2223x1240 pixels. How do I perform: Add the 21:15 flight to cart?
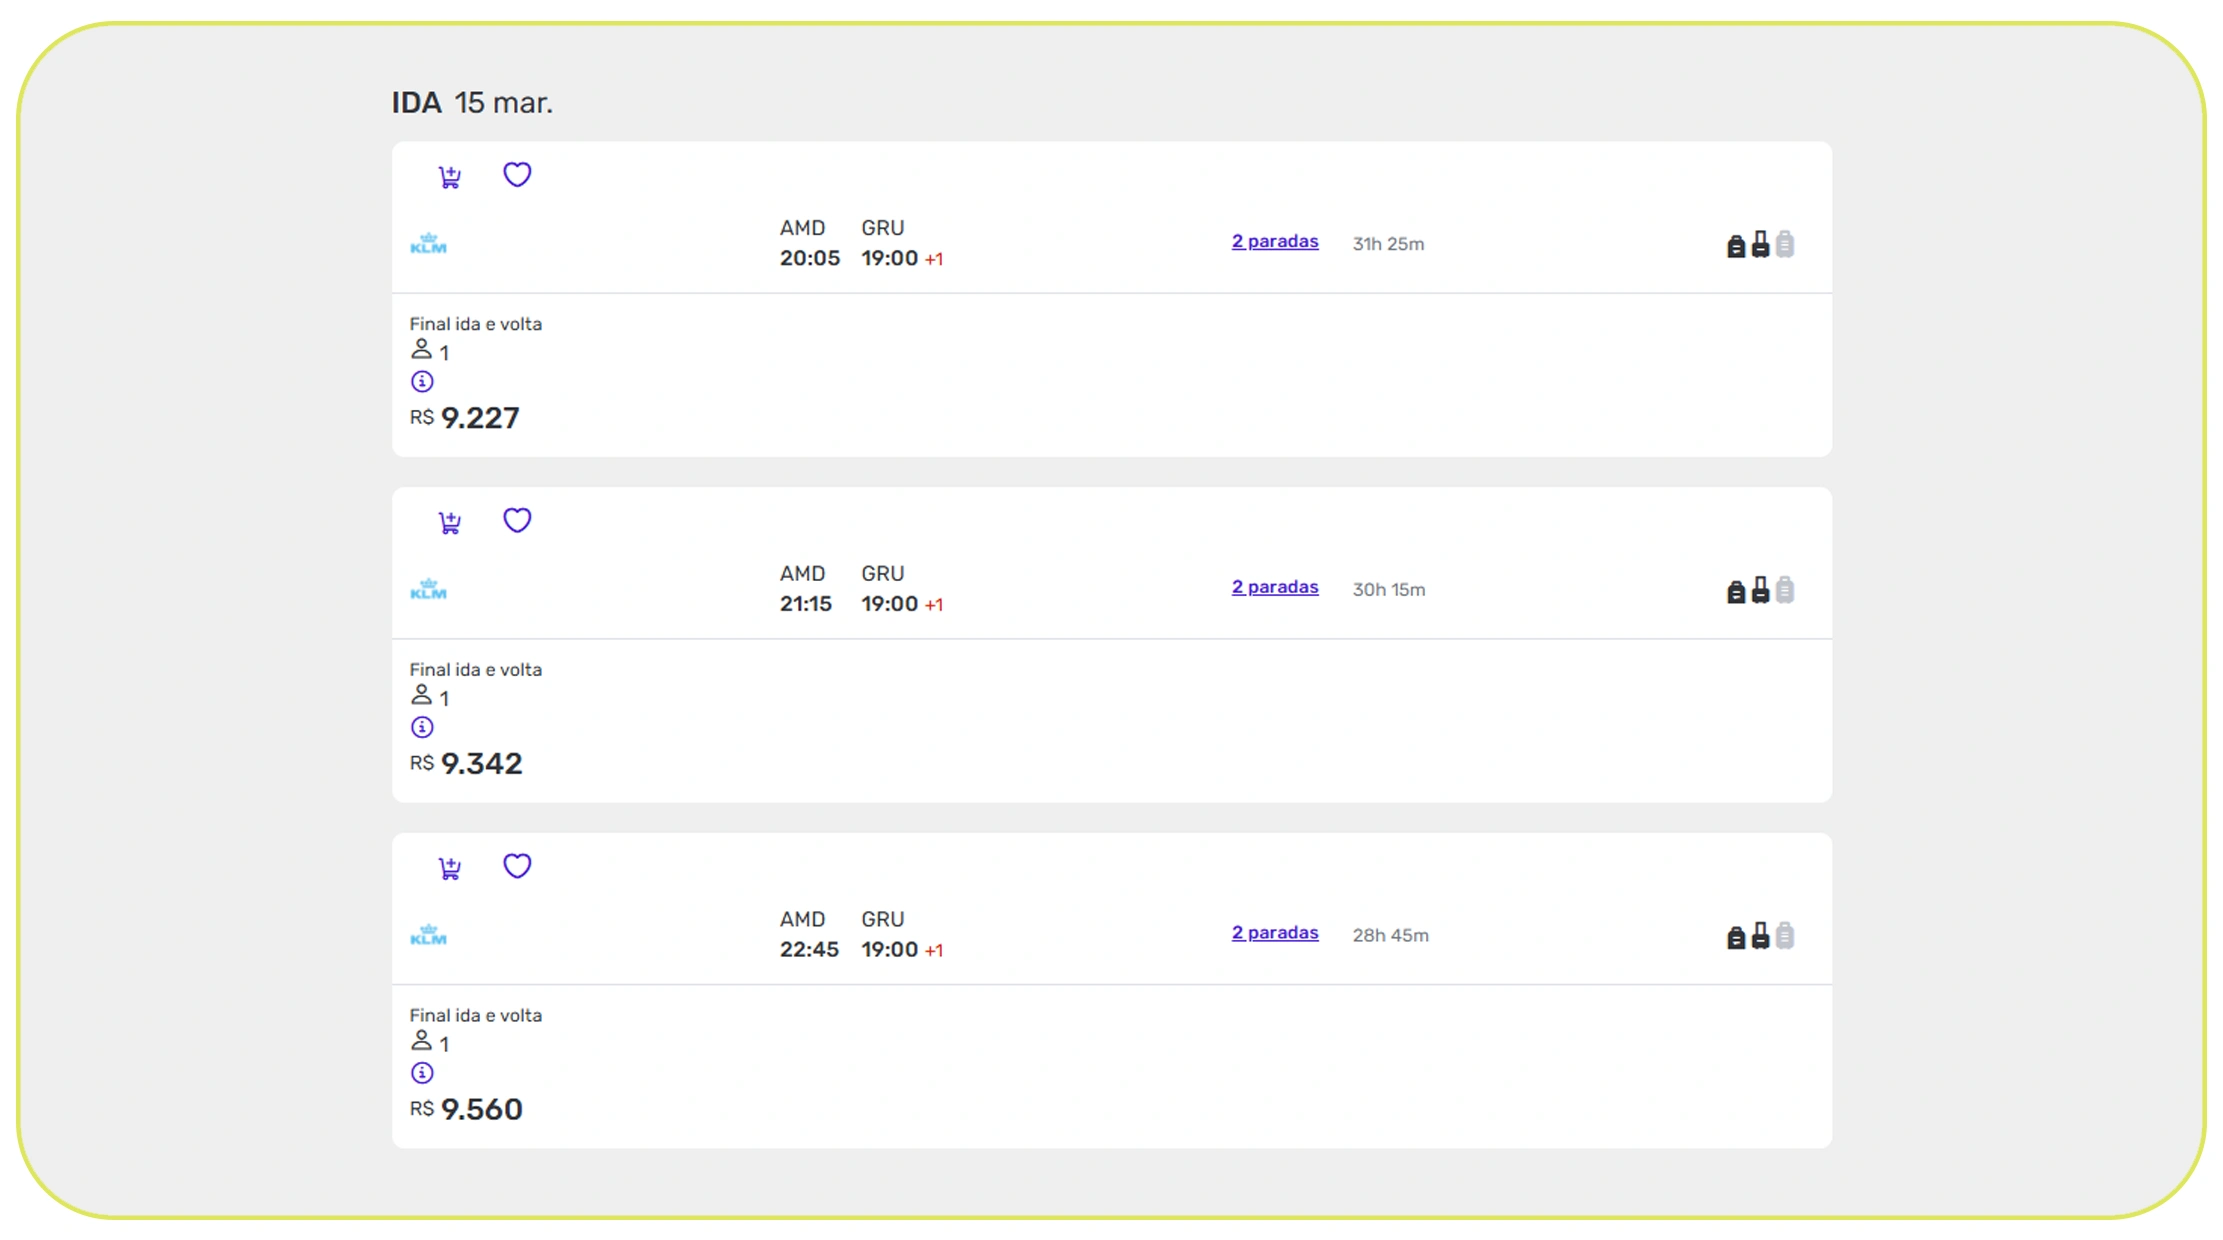(449, 523)
